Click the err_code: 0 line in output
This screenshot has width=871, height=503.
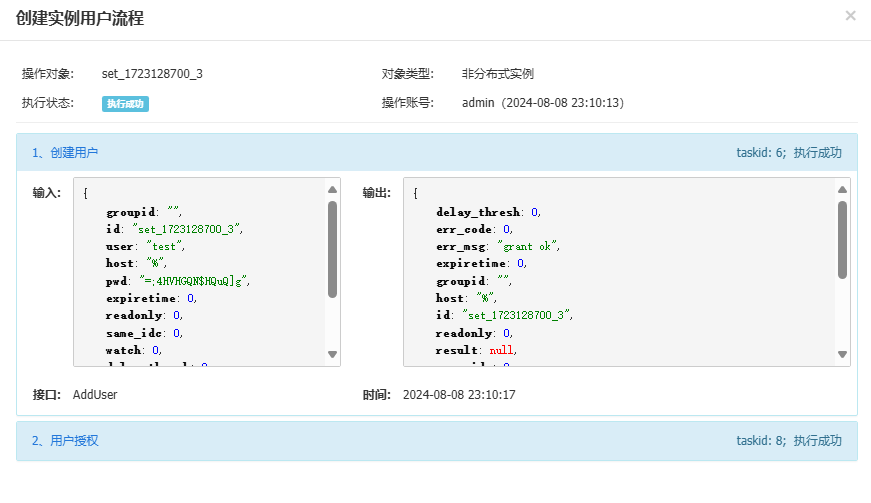474,229
